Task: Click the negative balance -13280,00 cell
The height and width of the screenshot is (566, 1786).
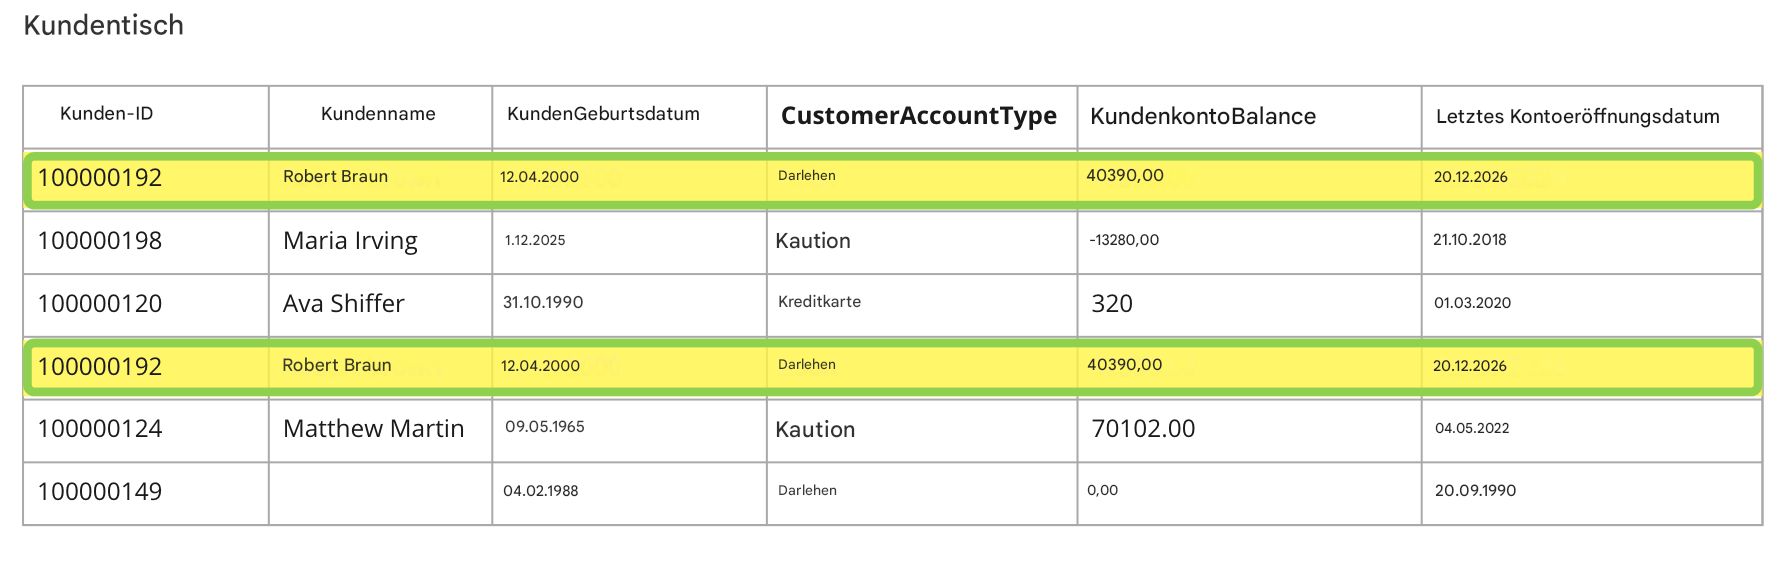Action: tap(1249, 242)
